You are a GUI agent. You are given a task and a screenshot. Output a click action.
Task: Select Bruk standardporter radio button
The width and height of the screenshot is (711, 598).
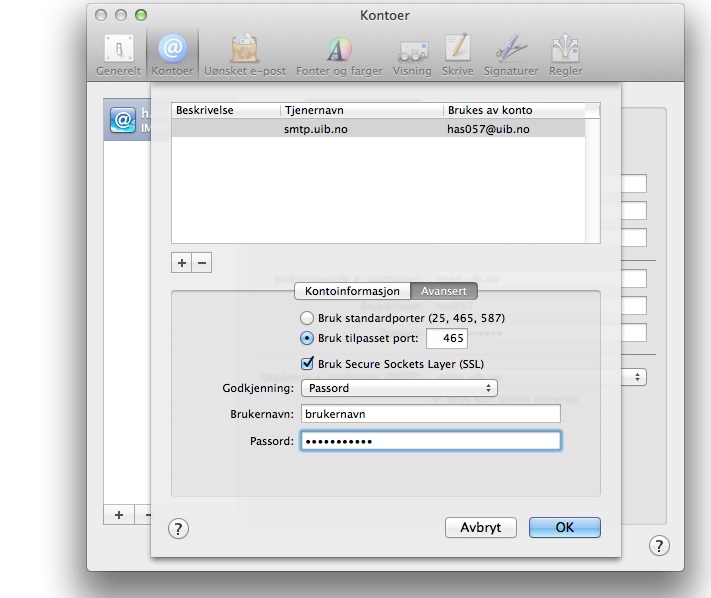(307, 318)
